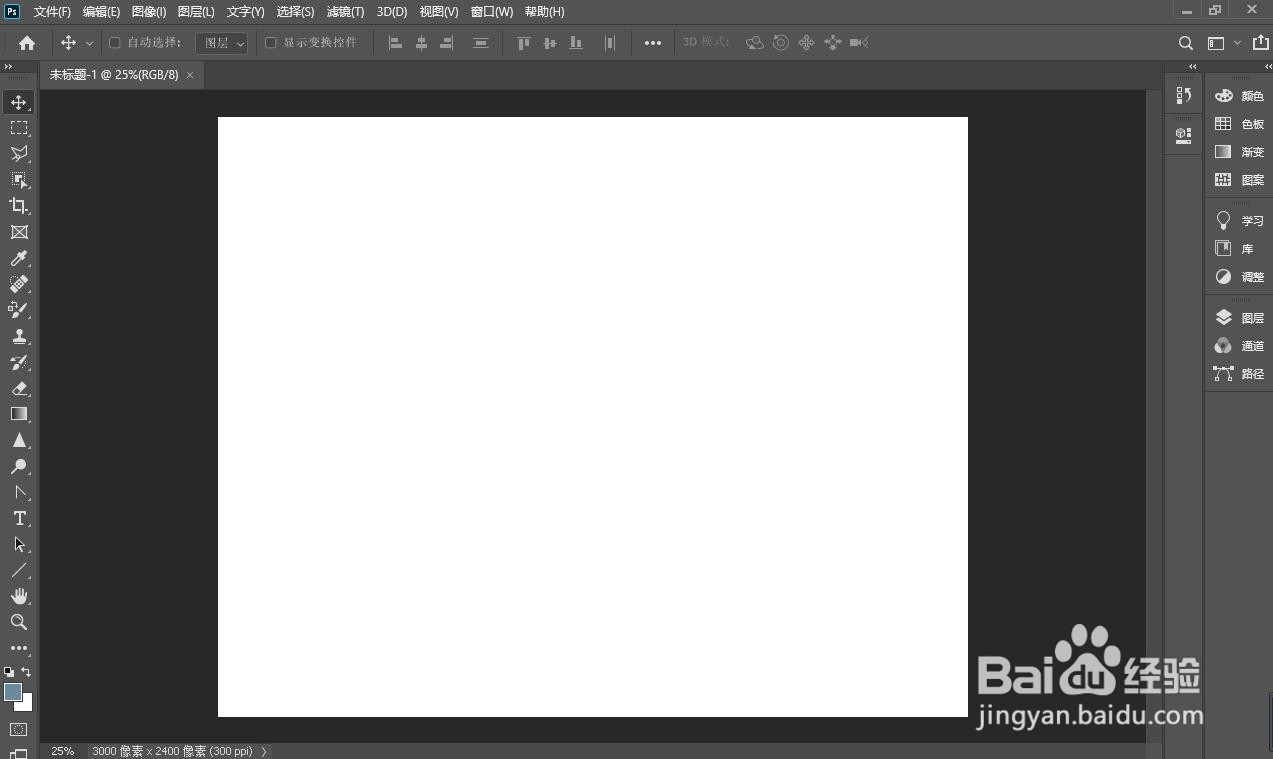Align horizontal centers icon
The width and height of the screenshot is (1273, 759).
point(421,43)
